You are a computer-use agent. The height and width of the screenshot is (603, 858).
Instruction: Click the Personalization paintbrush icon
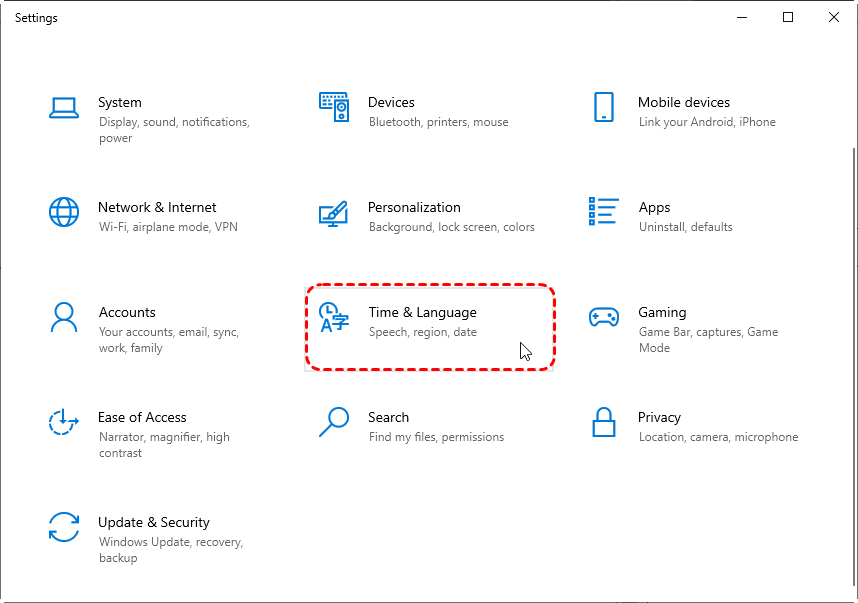coord(334,212)
